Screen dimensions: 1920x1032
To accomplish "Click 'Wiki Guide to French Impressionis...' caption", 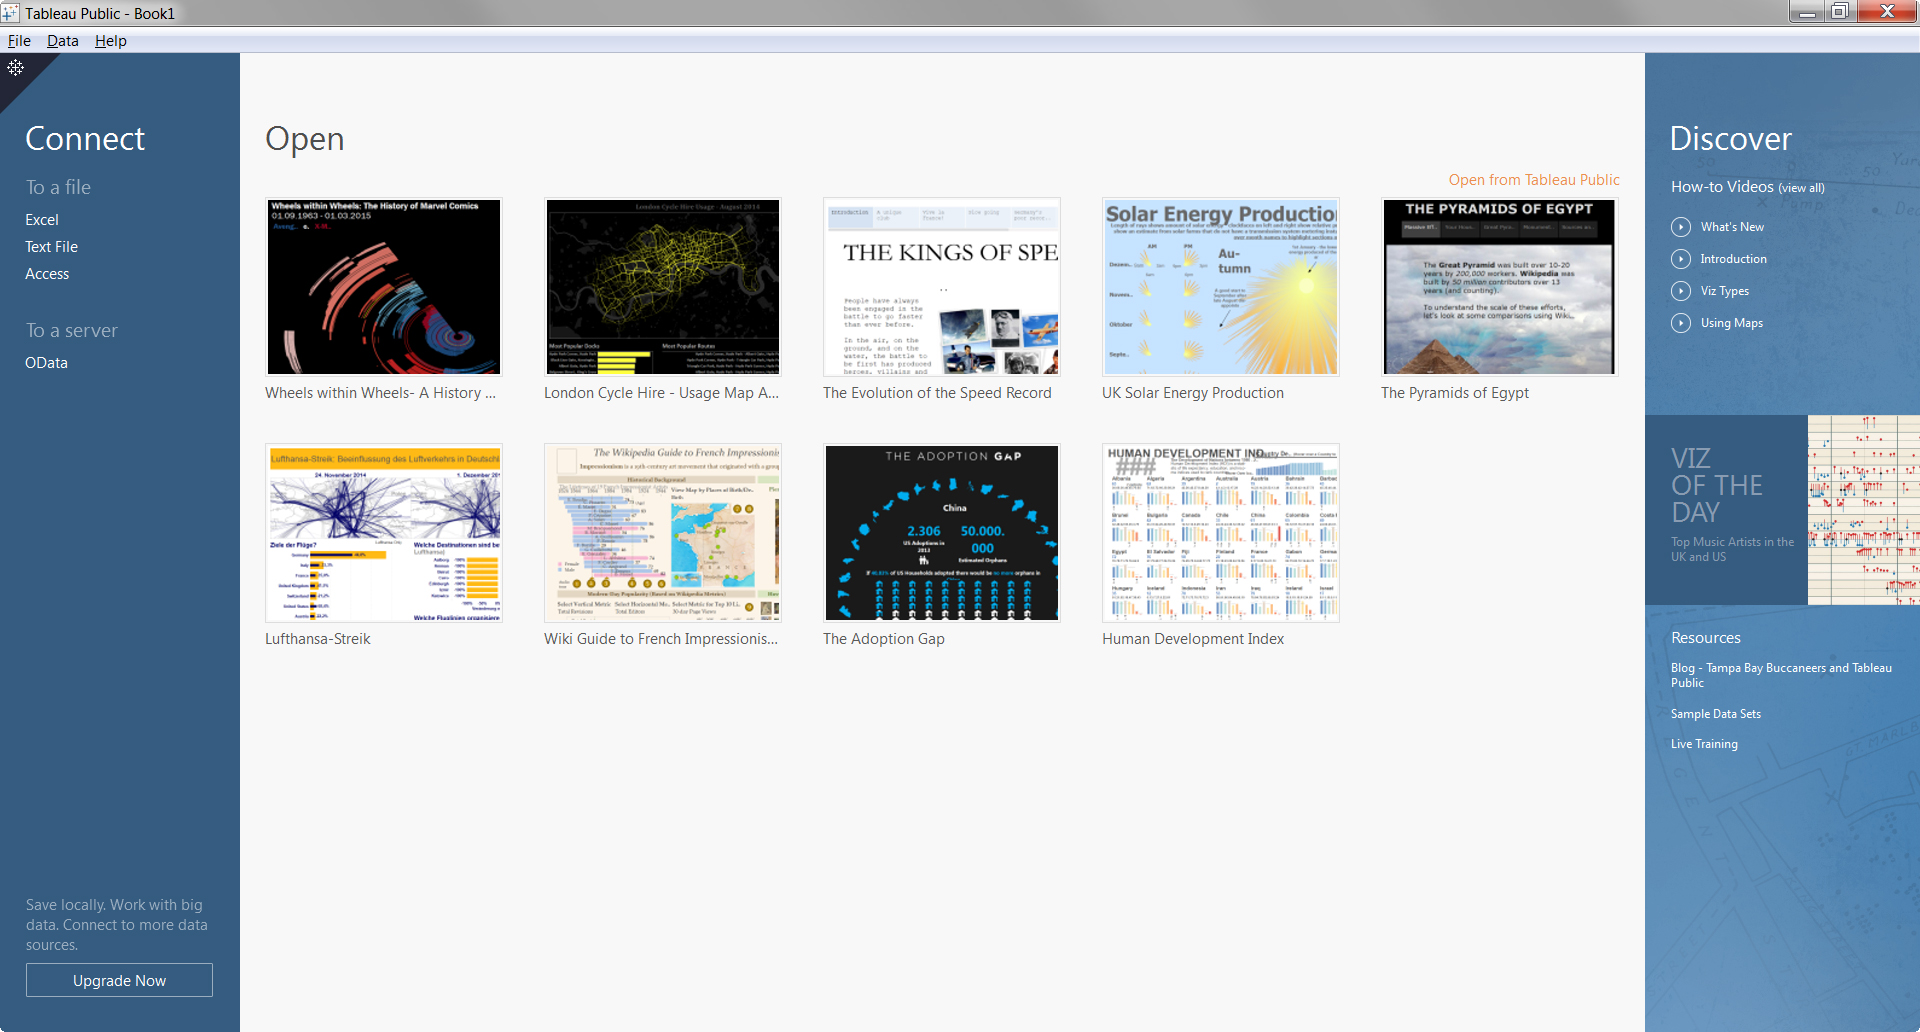I will click(x=661, y=639).
